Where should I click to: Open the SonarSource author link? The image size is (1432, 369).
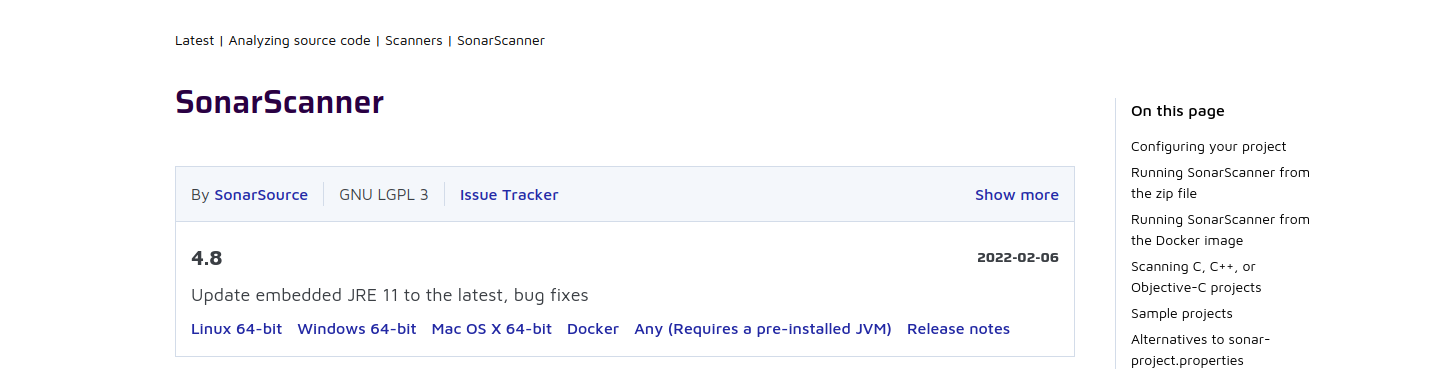[x=261, y=195]
